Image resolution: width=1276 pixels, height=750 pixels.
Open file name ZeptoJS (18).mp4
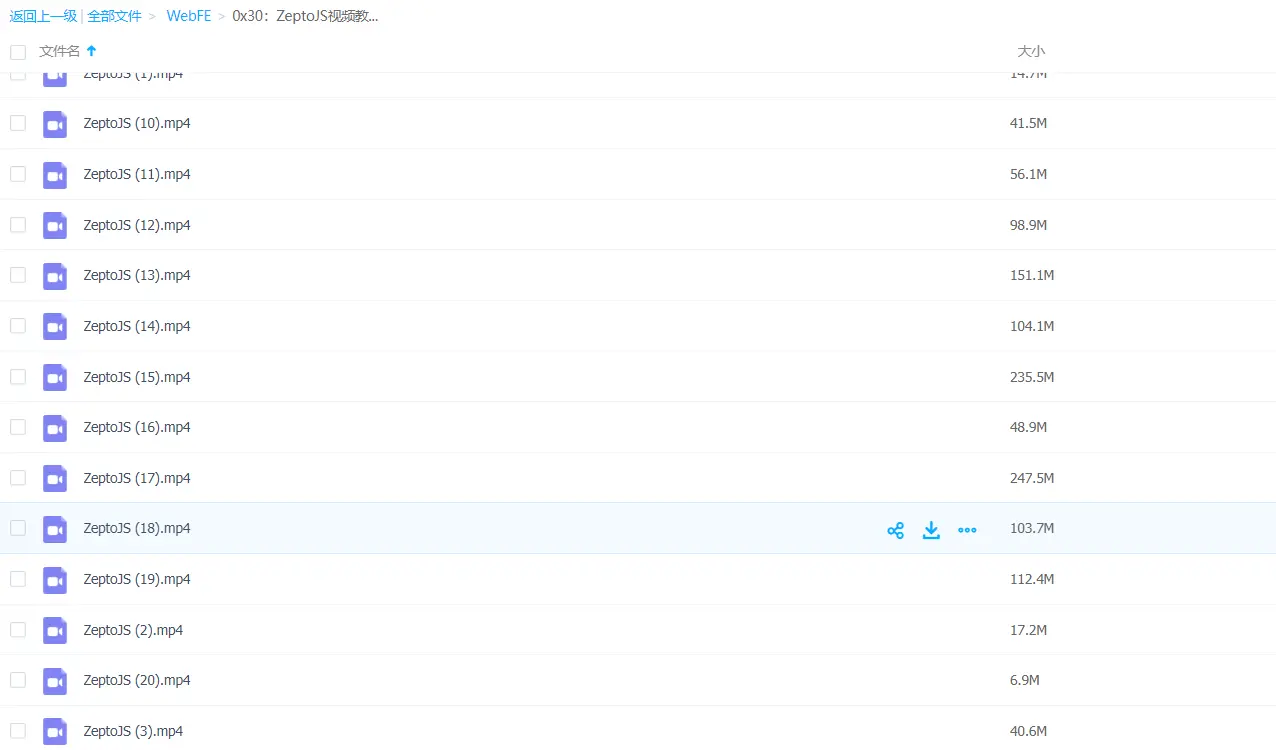pos(137,528)
